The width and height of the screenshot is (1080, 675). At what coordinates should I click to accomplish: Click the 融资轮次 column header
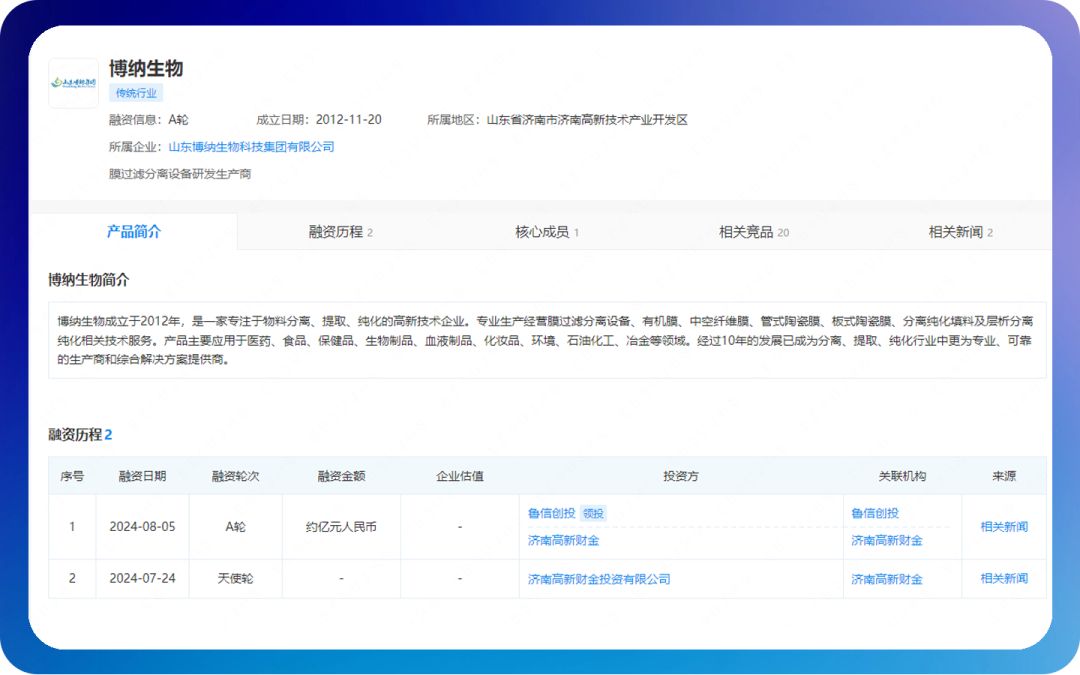236,476
